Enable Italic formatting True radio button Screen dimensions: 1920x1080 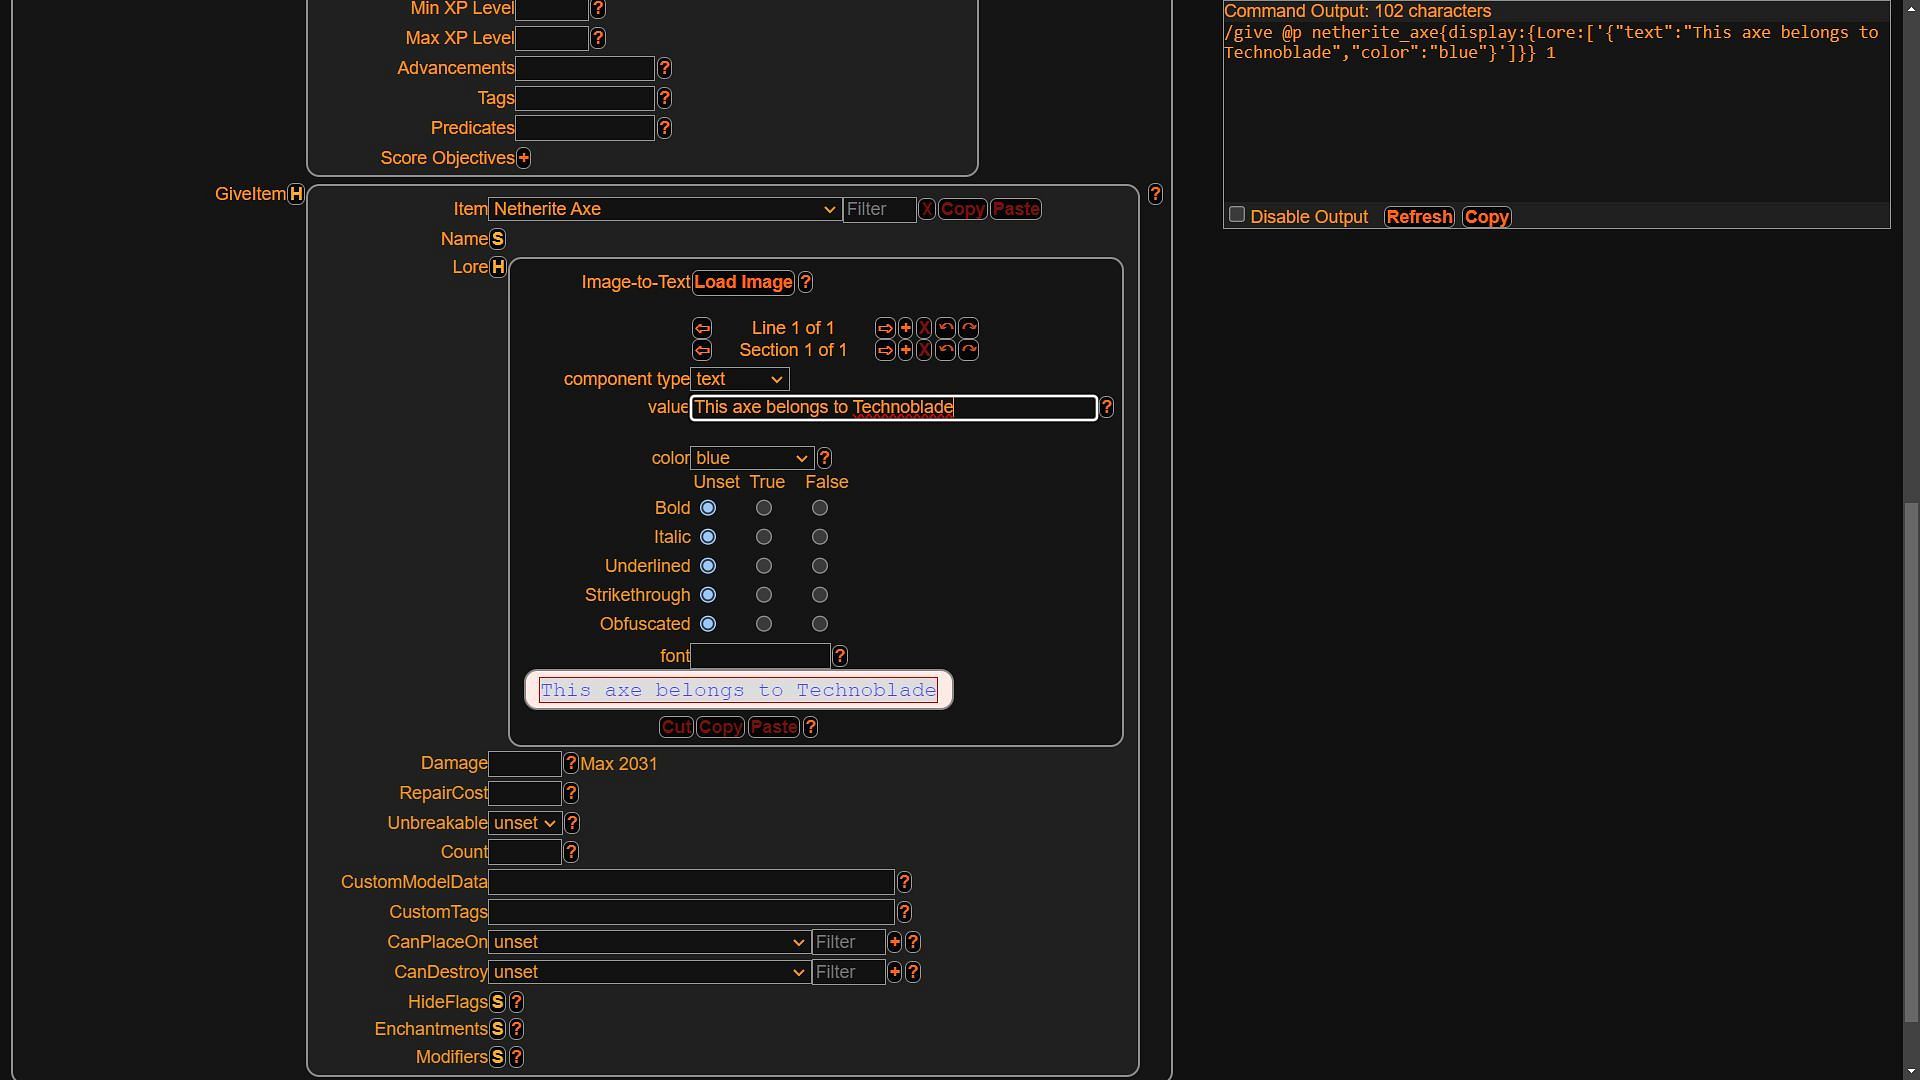point(764,537)
